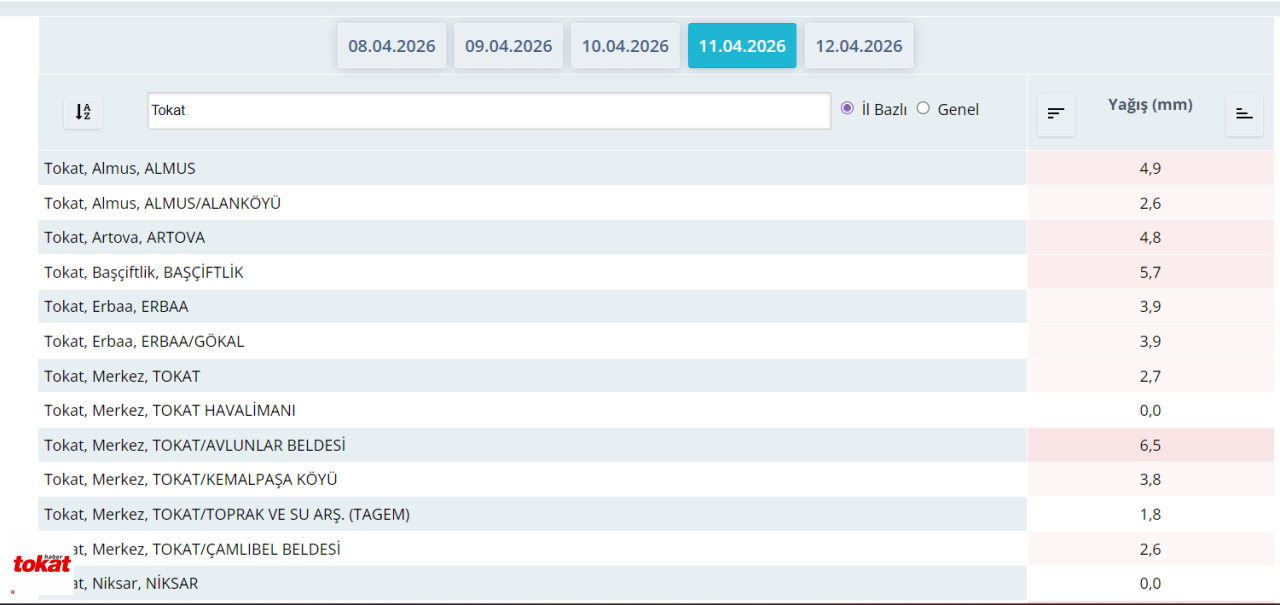Click rainfall value 3,8 for KEMALPAŞA KÖYÜ
The height and width of the screenshot is (605, 1280).
pyautogui.click(x=1150, y=479)
